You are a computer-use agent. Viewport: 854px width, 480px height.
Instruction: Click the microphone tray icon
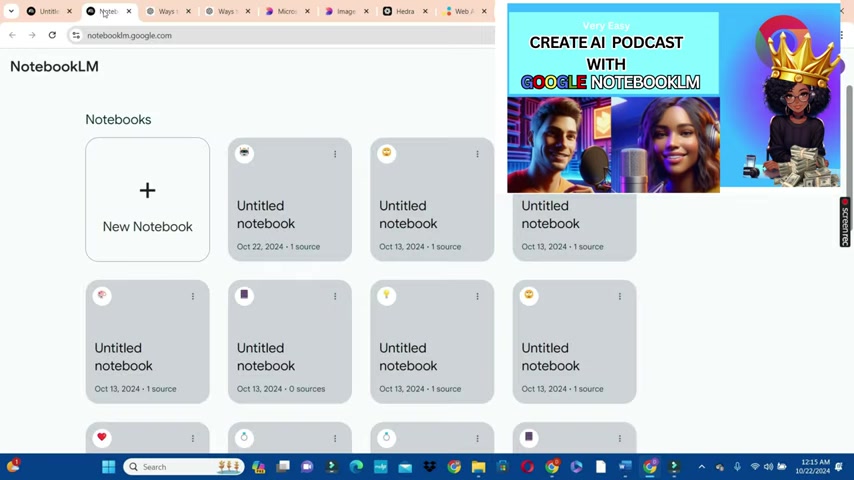pyautogui.click(x=737, y=467)
